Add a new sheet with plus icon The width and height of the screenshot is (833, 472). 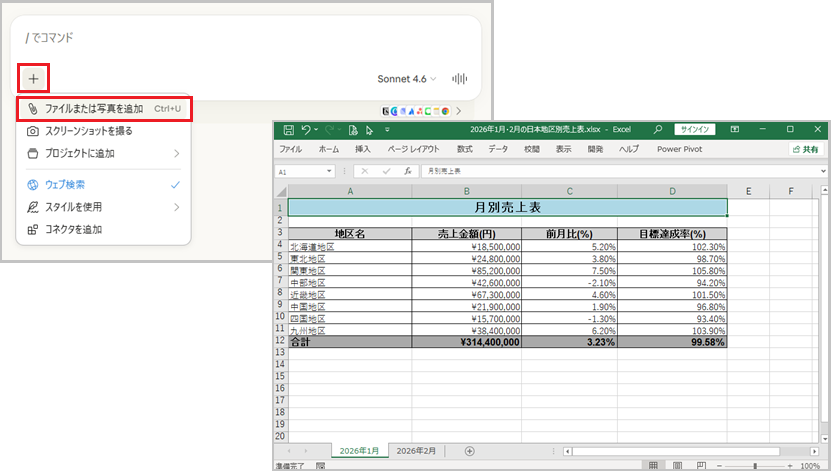[x=469, y=452]
